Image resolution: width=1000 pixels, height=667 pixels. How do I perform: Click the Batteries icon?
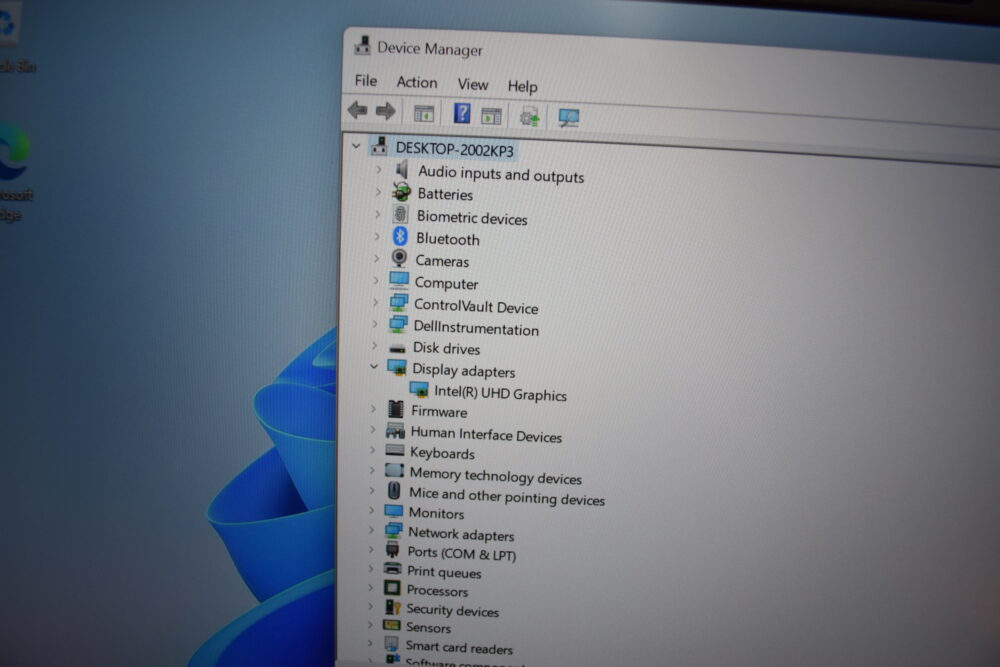coord(401,191)
